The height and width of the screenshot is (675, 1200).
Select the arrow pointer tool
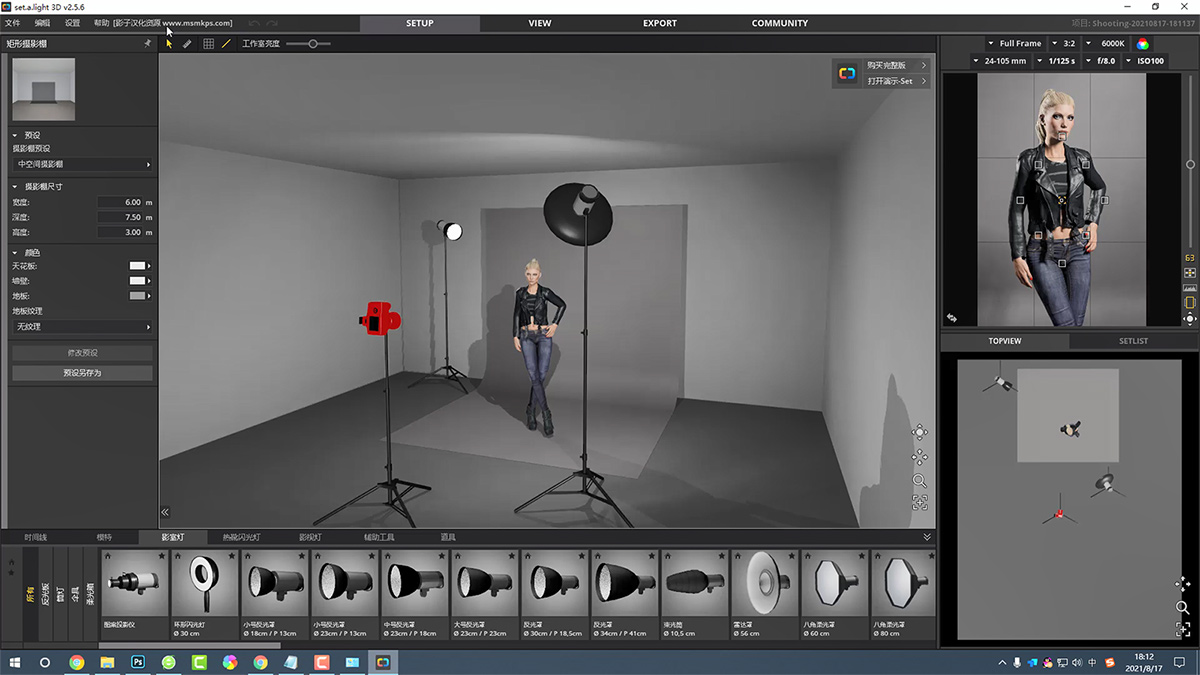[169, 44]
